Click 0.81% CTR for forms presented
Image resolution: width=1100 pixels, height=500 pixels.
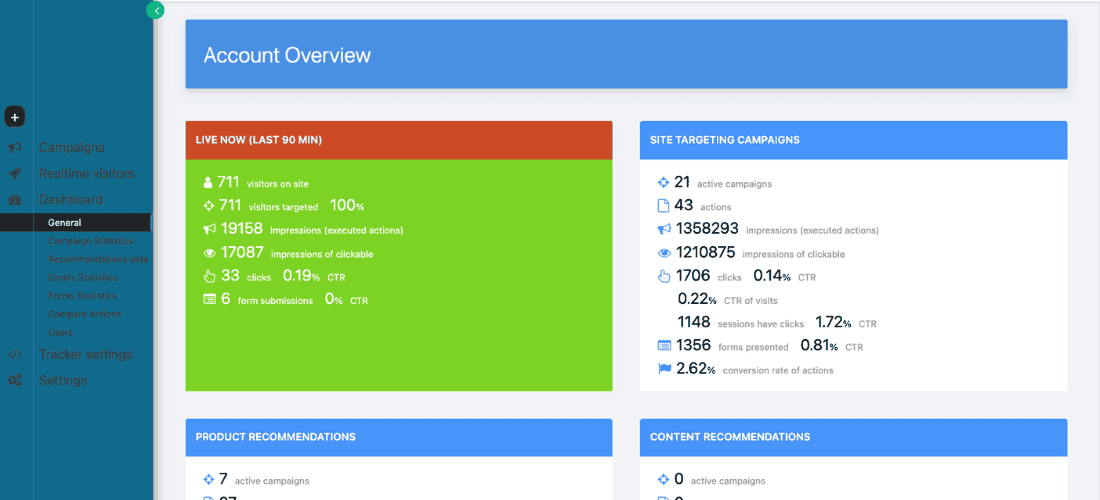click(819, 346)
